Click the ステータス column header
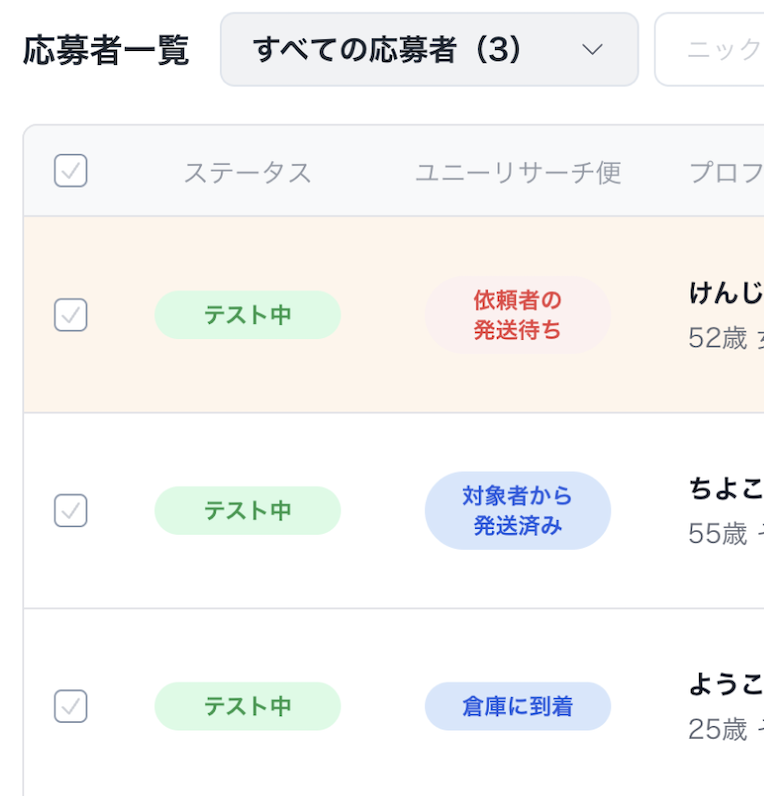 point(247,173)
